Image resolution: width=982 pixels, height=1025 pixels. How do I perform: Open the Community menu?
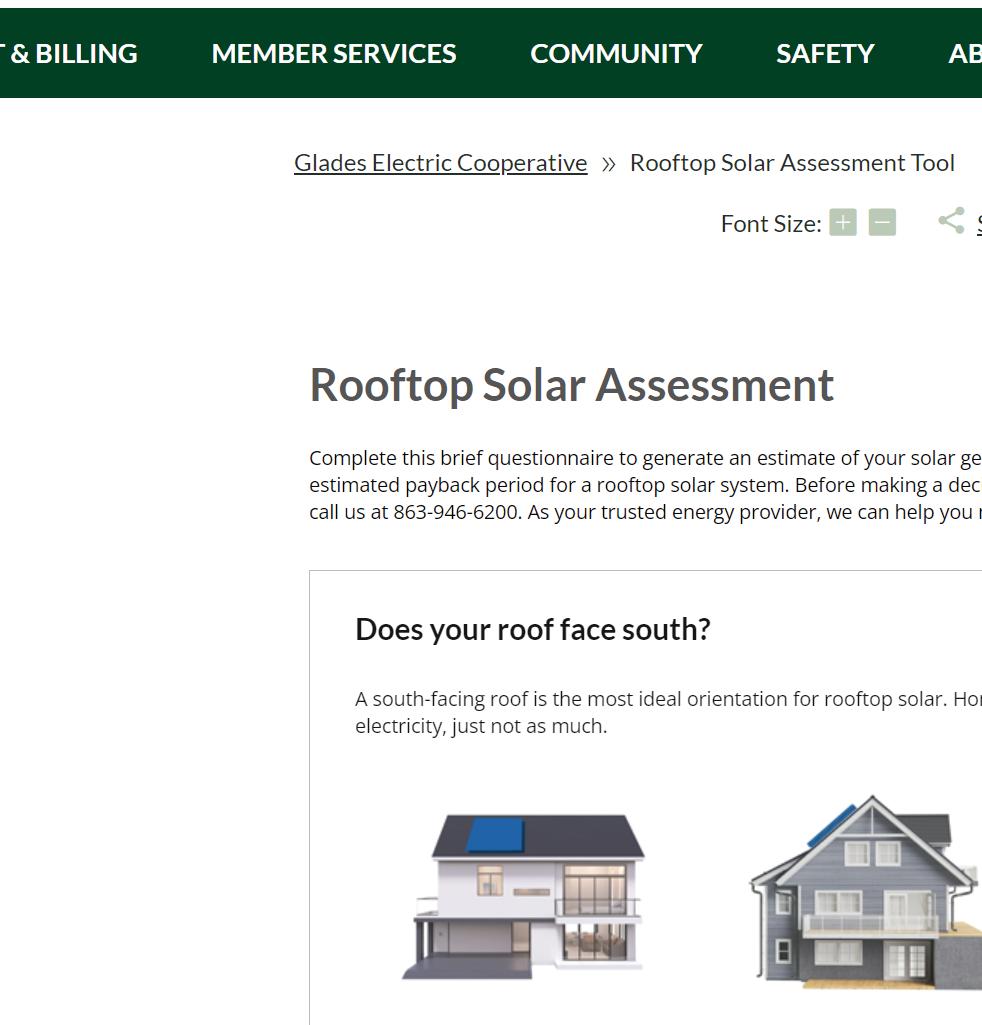pos(616,54)
